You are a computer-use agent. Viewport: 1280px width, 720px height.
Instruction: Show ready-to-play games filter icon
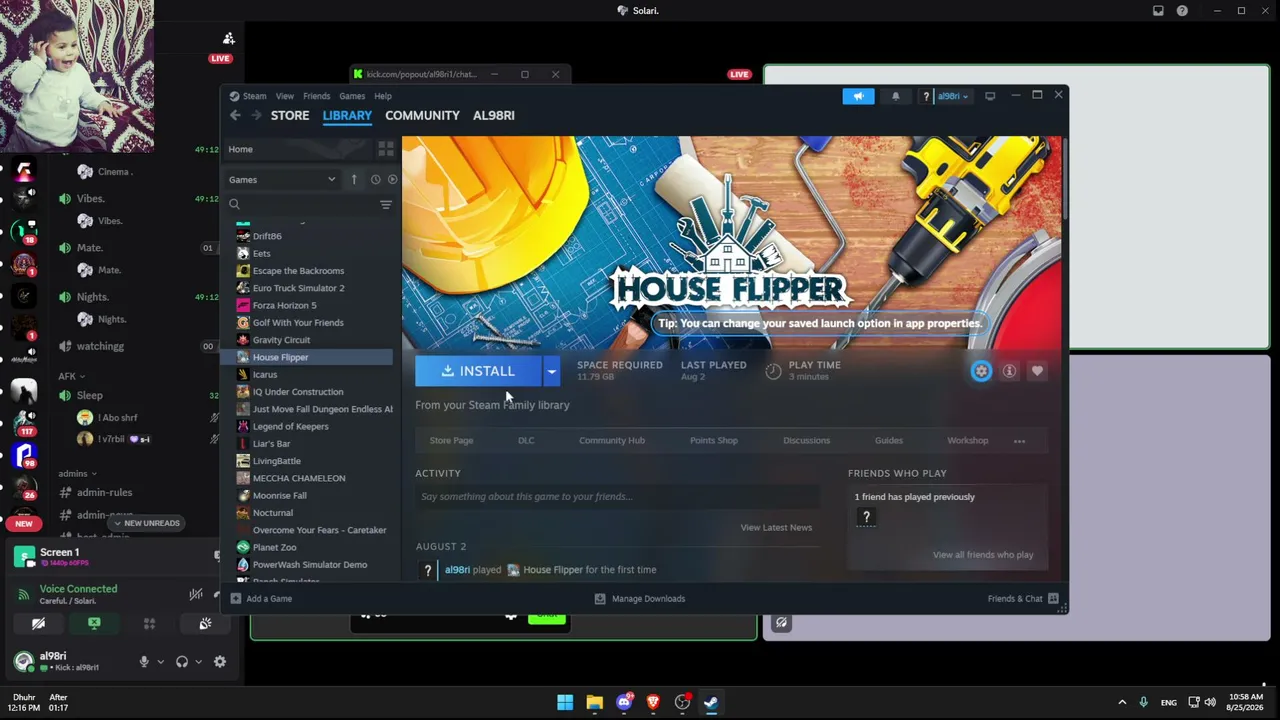tap(392, 180)
